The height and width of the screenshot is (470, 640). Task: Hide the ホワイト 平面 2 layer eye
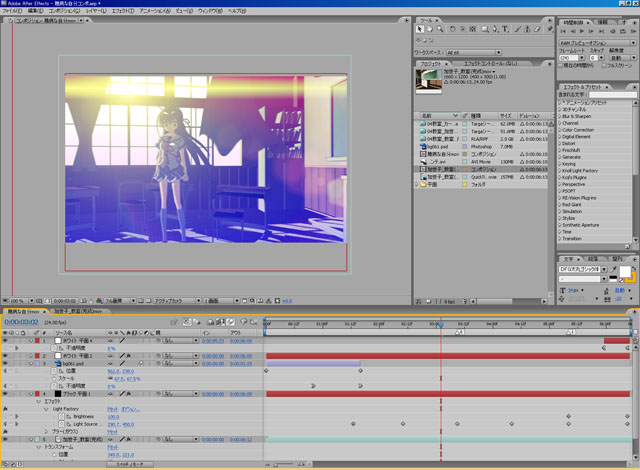pos(5,356)
